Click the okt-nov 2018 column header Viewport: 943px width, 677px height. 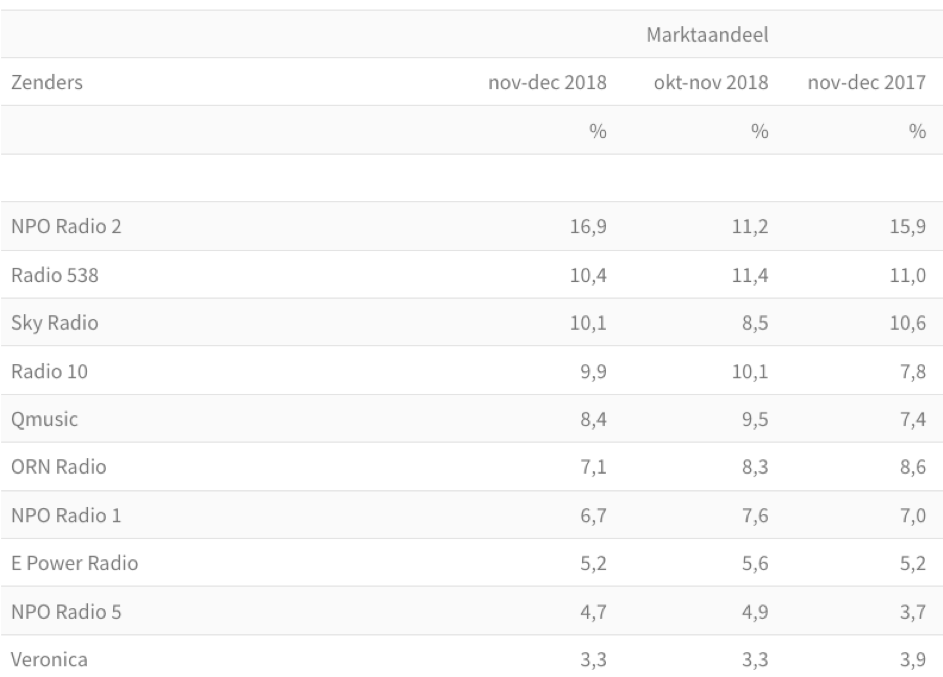tap(711, 82)
